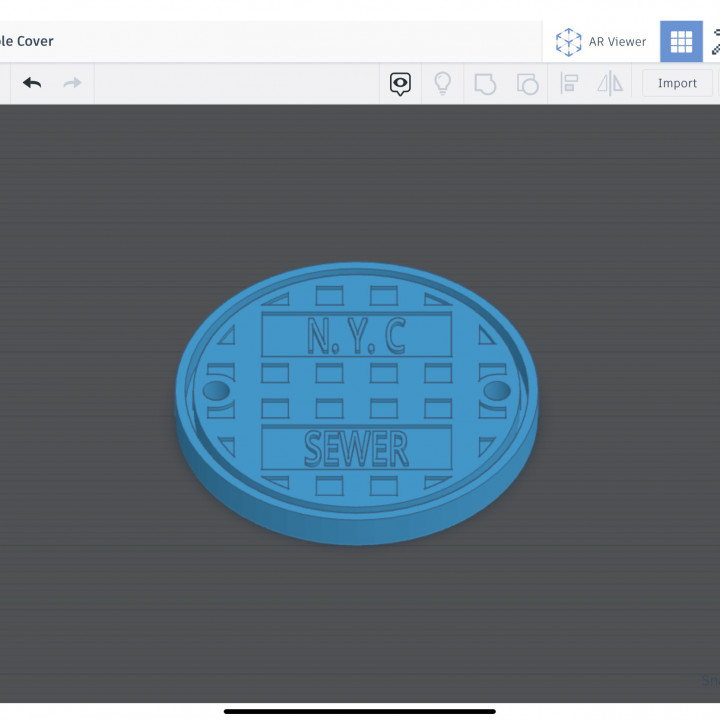
Task: Redo the action with forward arrow
Action: pos(73,83)
